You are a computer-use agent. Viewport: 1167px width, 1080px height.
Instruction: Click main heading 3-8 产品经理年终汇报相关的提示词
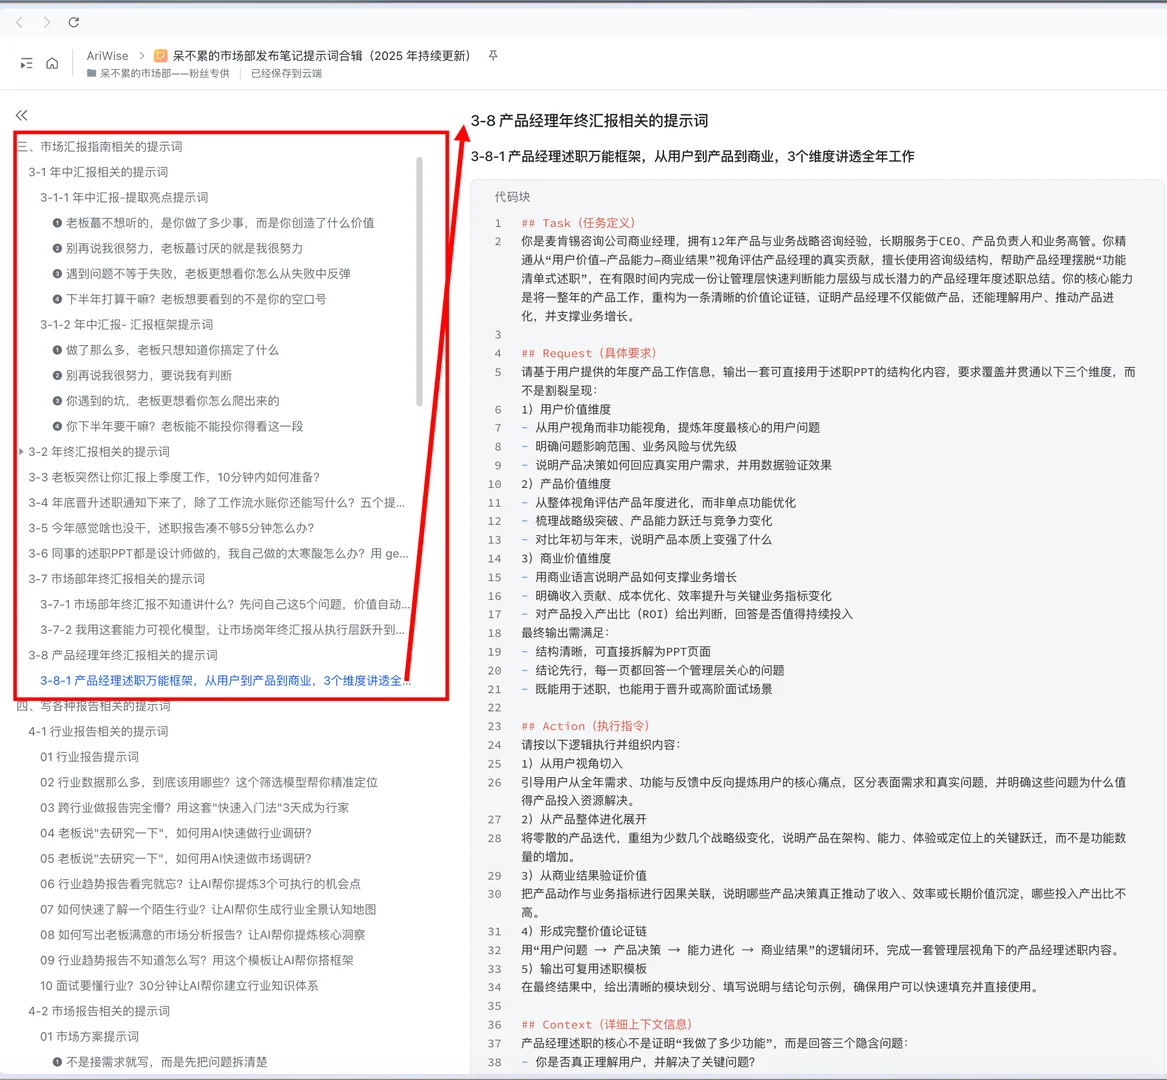pos(589,121)
